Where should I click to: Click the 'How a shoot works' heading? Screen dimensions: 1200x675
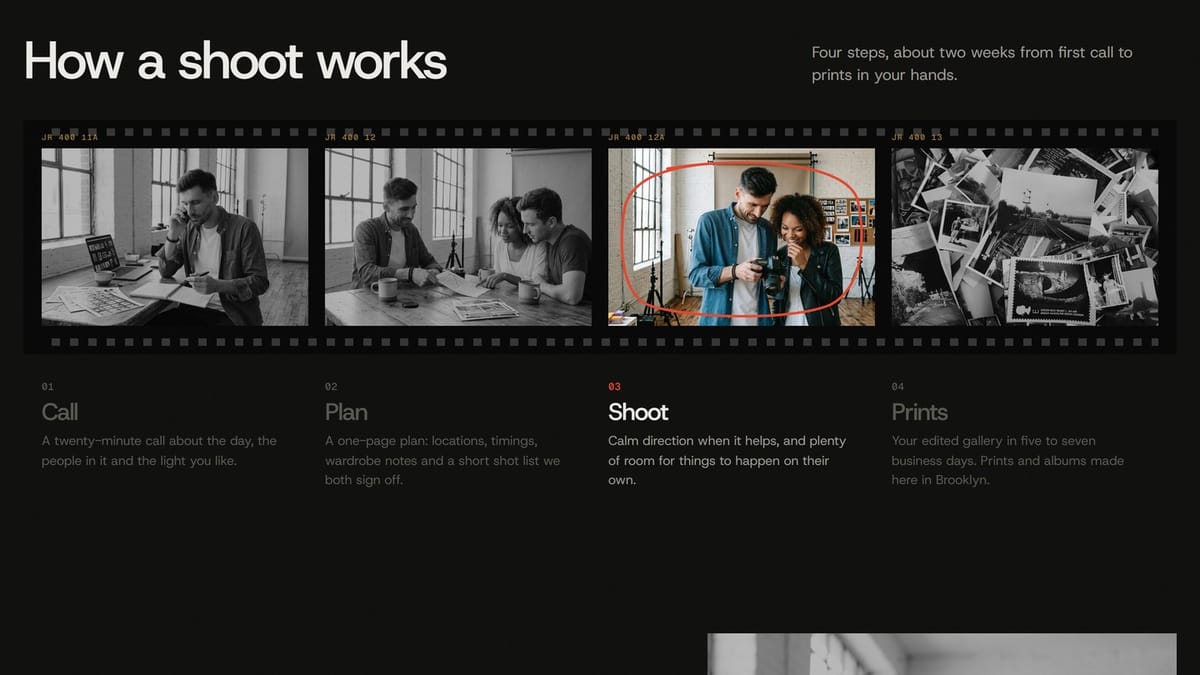pos(235,61)
